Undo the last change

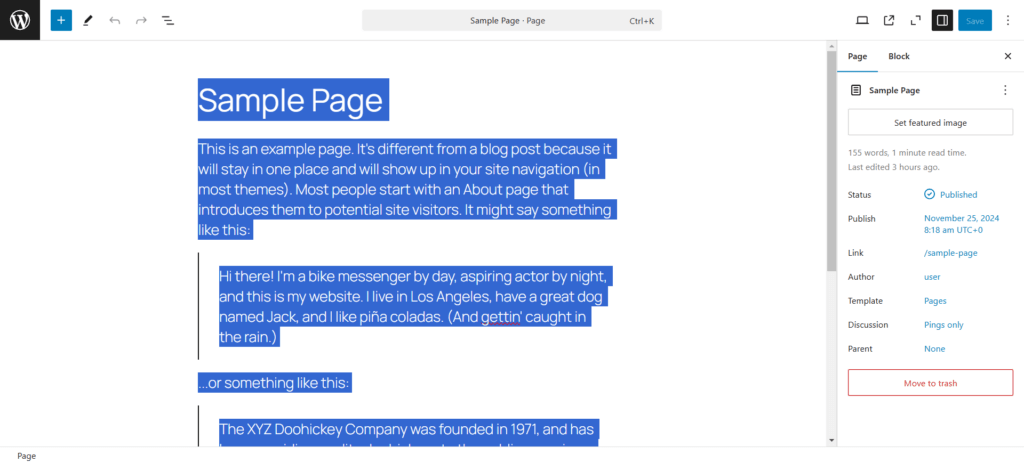[x=115, y=20]
